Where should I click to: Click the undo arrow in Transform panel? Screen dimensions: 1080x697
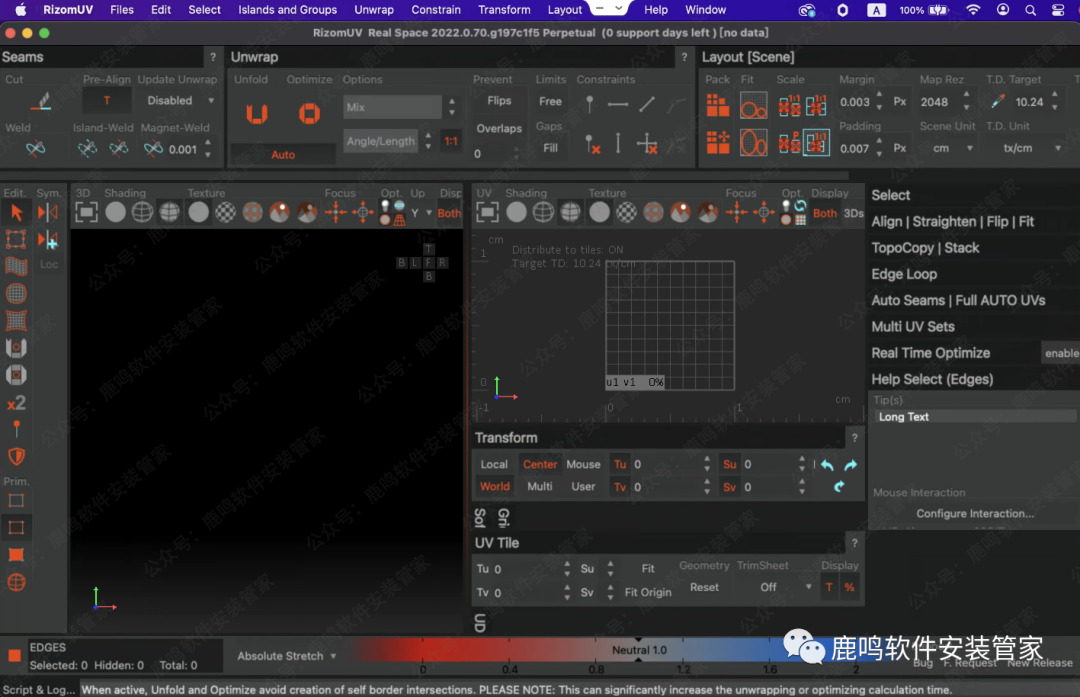click(x=827, y=465)
